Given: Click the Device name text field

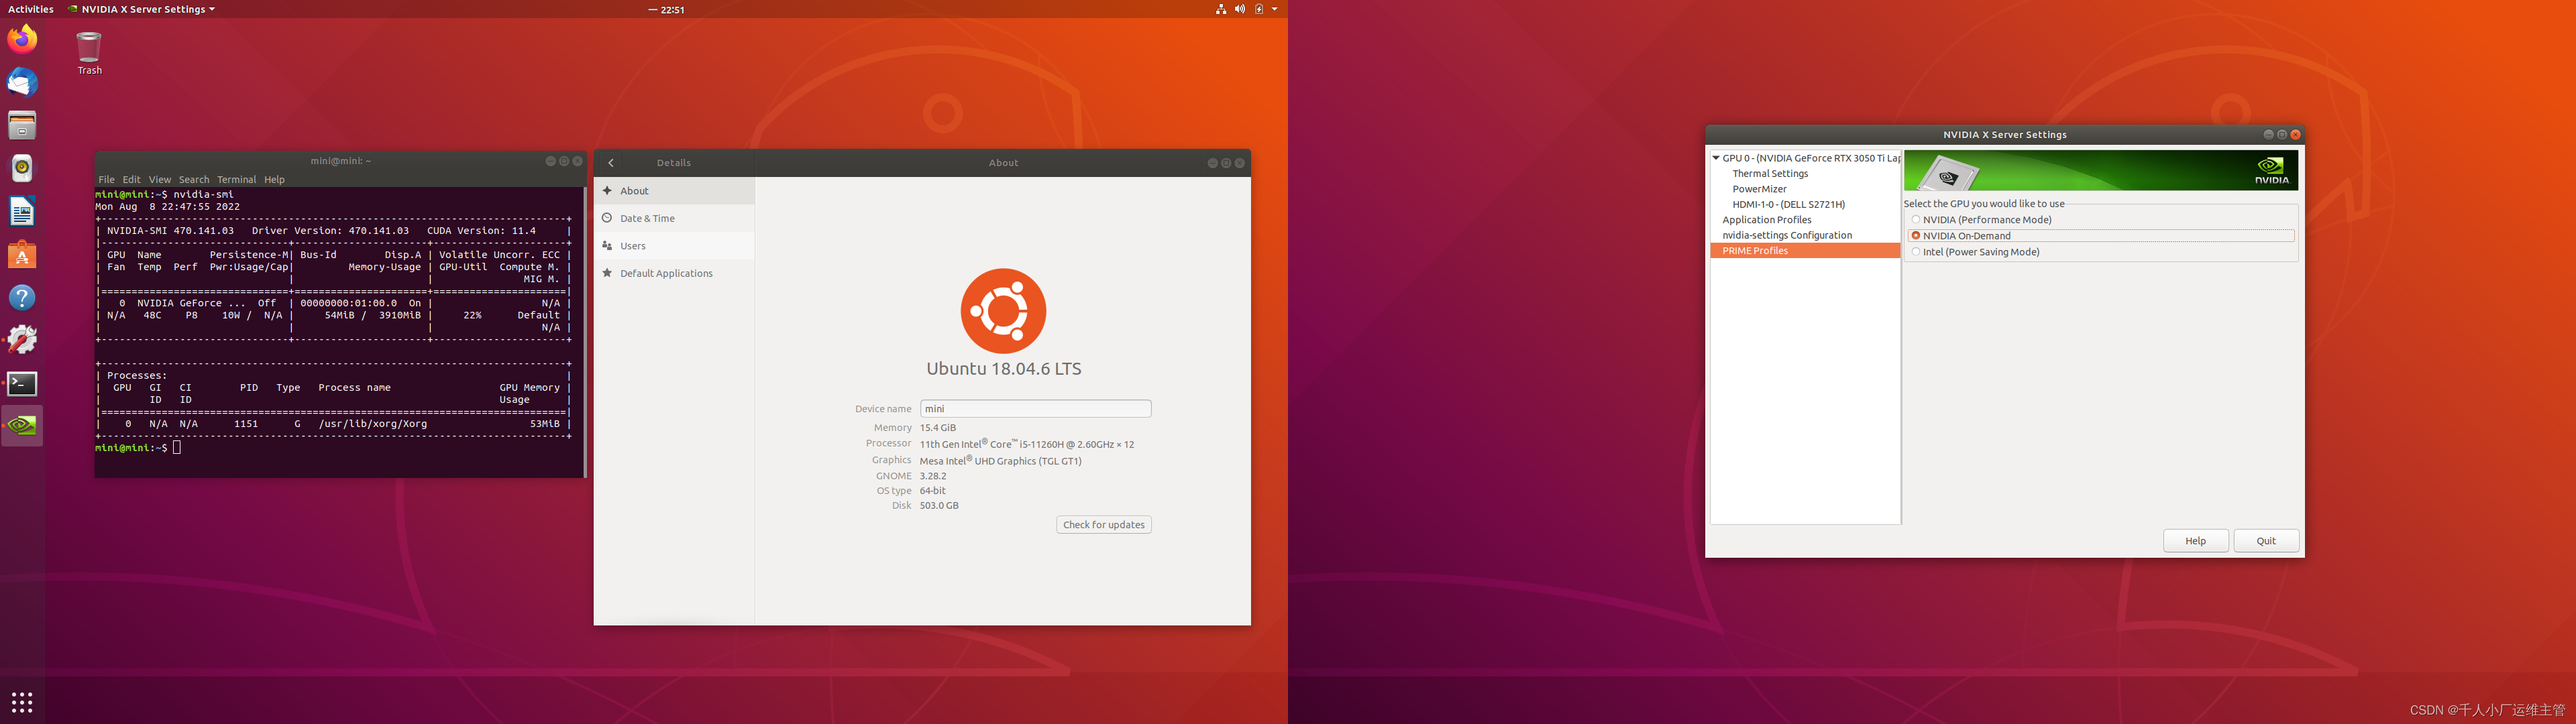Looking at the screenshot, I should click(x=1035, y=409).
